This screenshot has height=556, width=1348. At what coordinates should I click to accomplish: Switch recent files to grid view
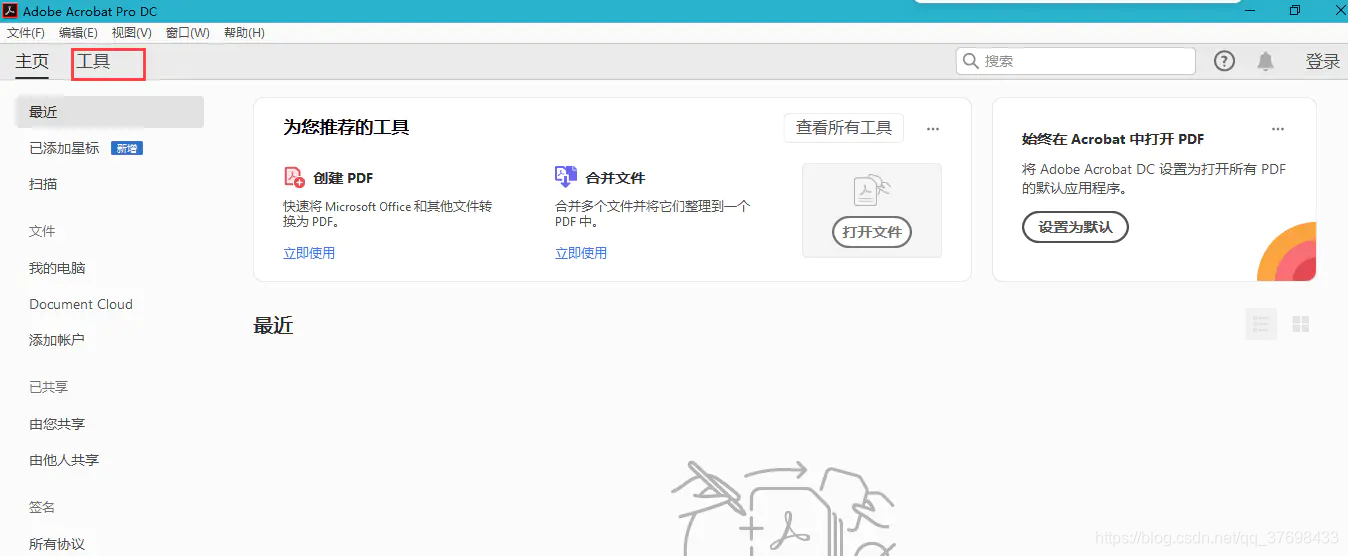coord(1301,324)
